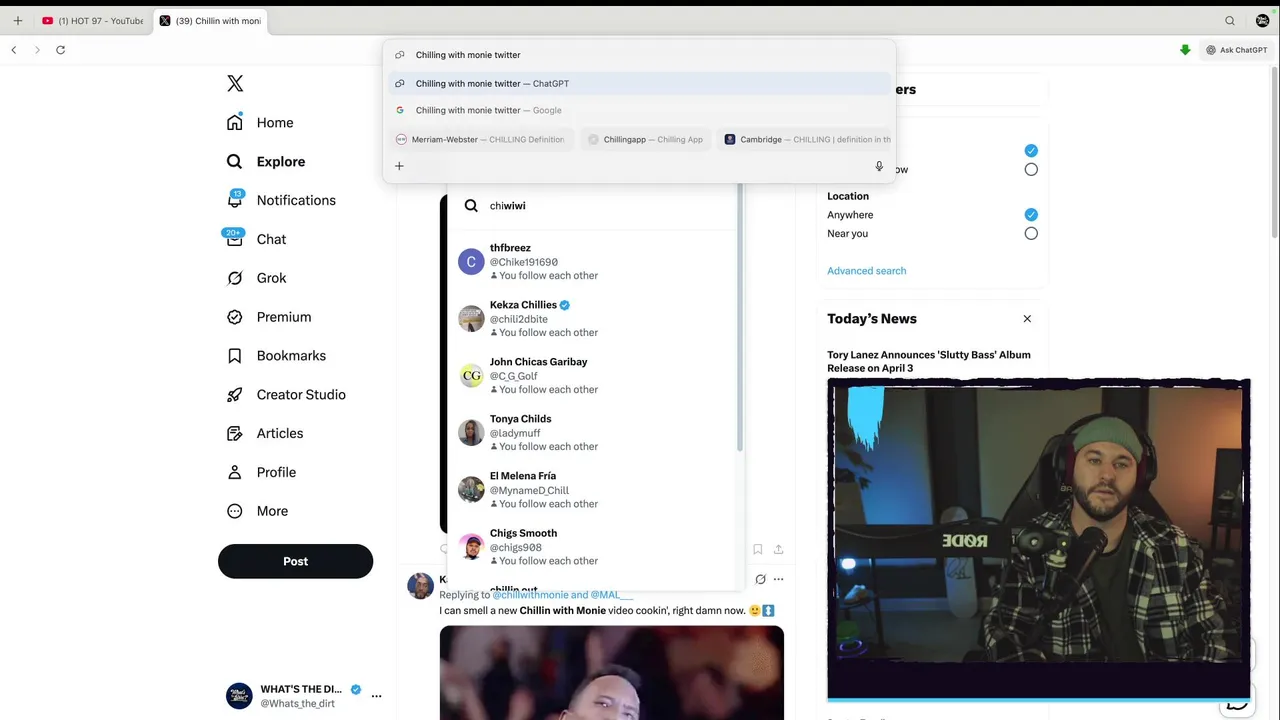Open Creator Studio
Image resolution: width=1280 pixels, height=720 pixels.
click(286, 395)
